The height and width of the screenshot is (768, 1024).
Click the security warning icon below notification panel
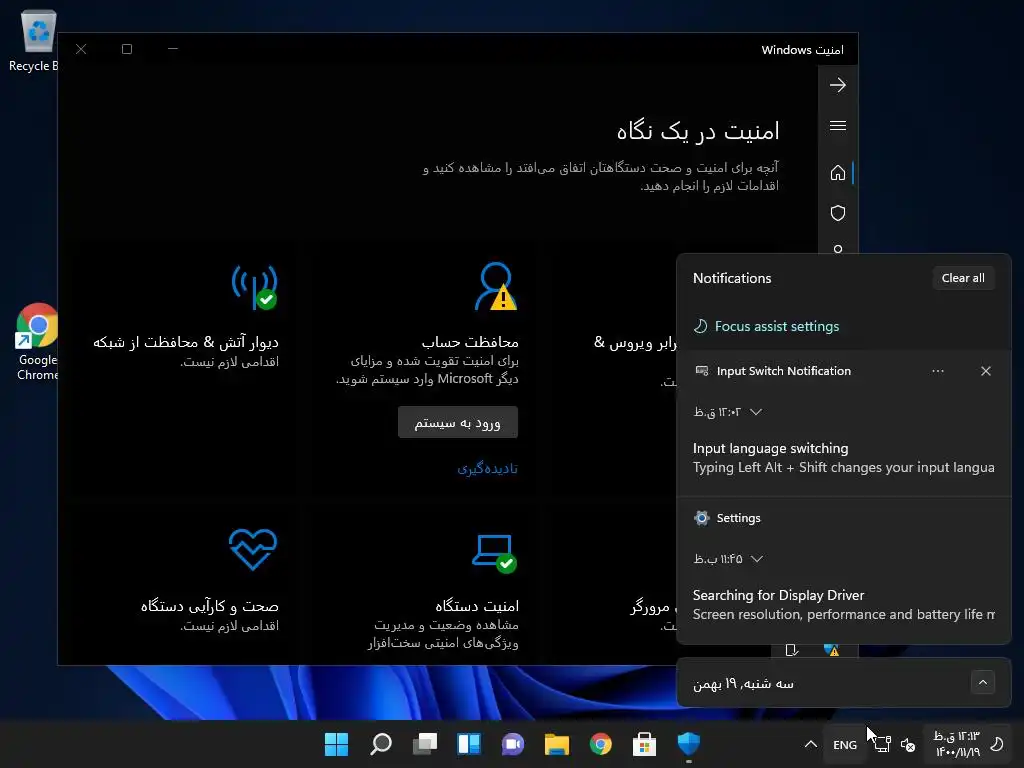pos(831,650)
